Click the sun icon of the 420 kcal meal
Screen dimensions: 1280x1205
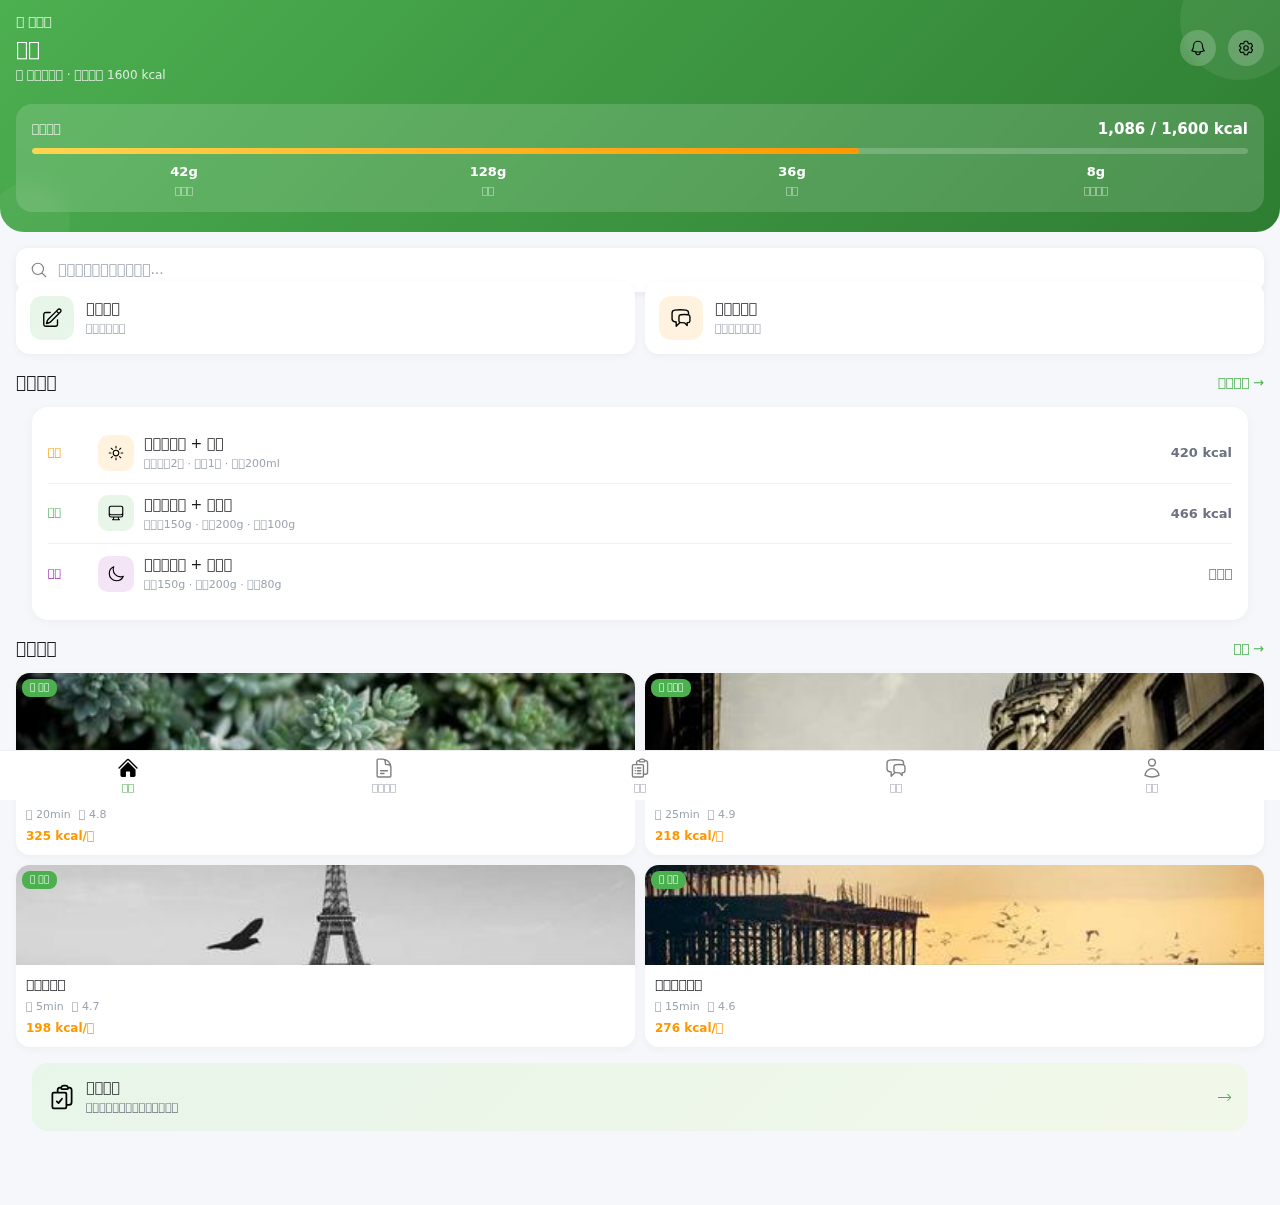pos(116,453)
